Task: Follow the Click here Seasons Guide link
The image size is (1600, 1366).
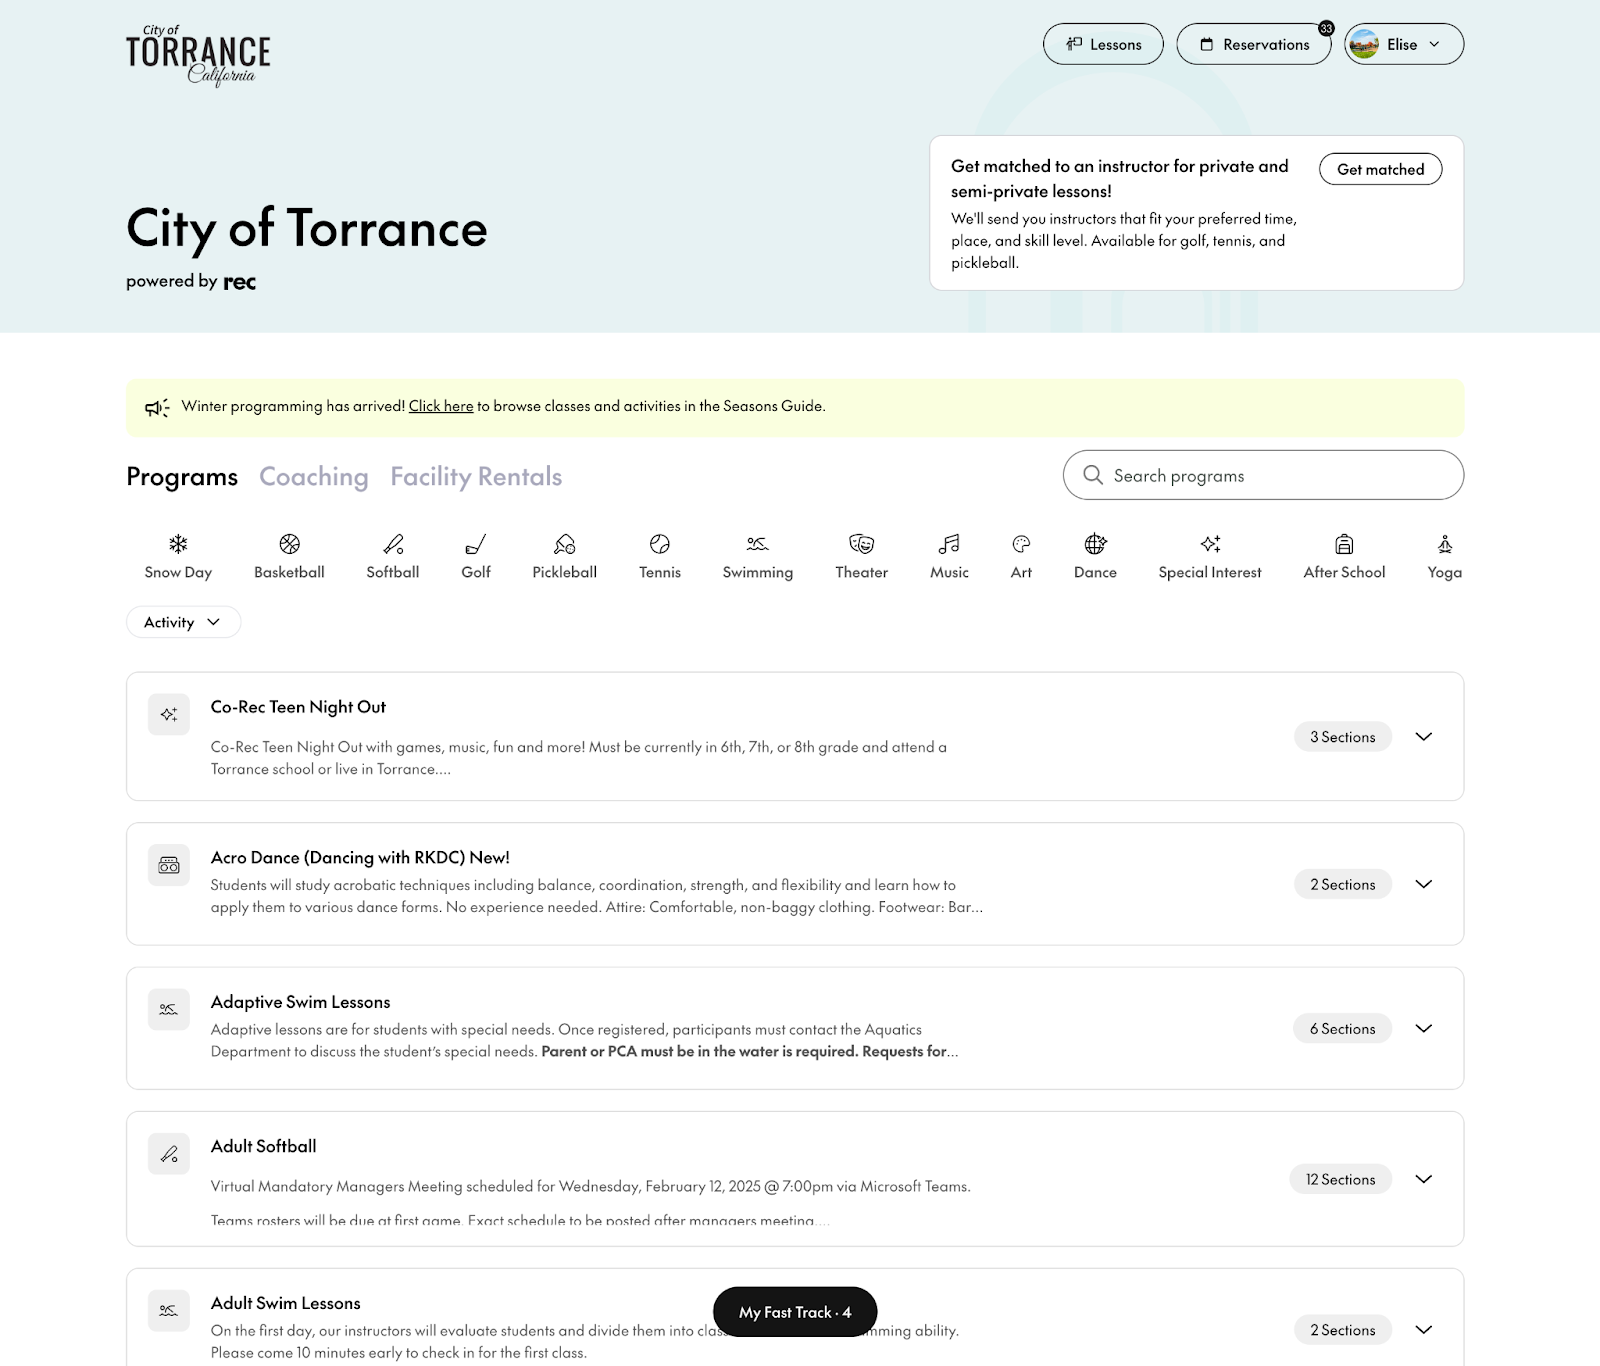Action: click(x=441, y=406)
